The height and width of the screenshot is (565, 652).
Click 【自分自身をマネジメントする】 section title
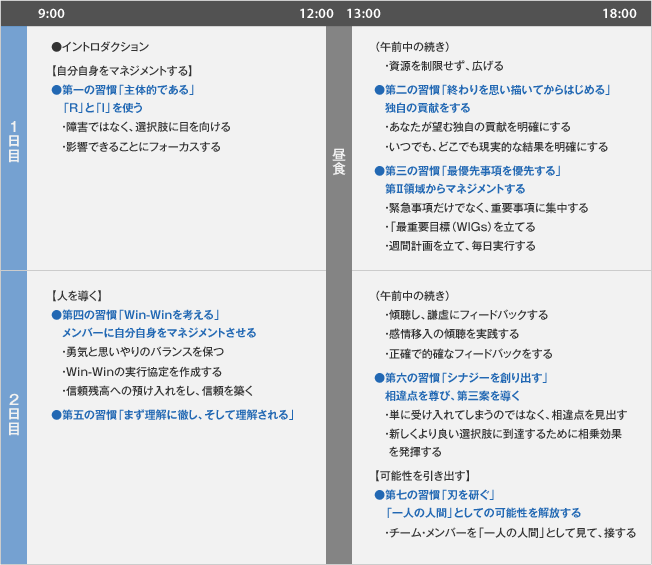(122, 71)
